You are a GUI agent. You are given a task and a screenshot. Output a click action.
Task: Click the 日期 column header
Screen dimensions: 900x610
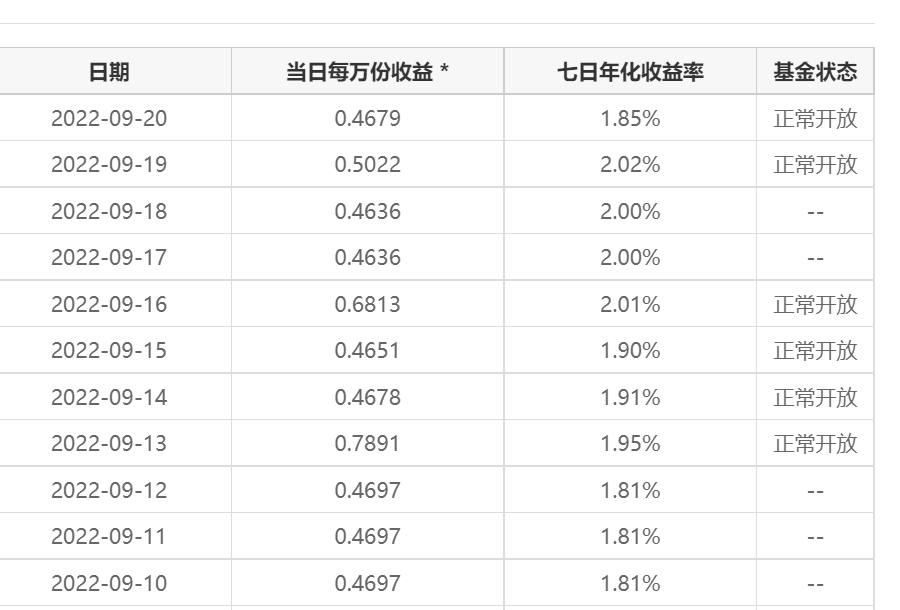coord(109,72)
